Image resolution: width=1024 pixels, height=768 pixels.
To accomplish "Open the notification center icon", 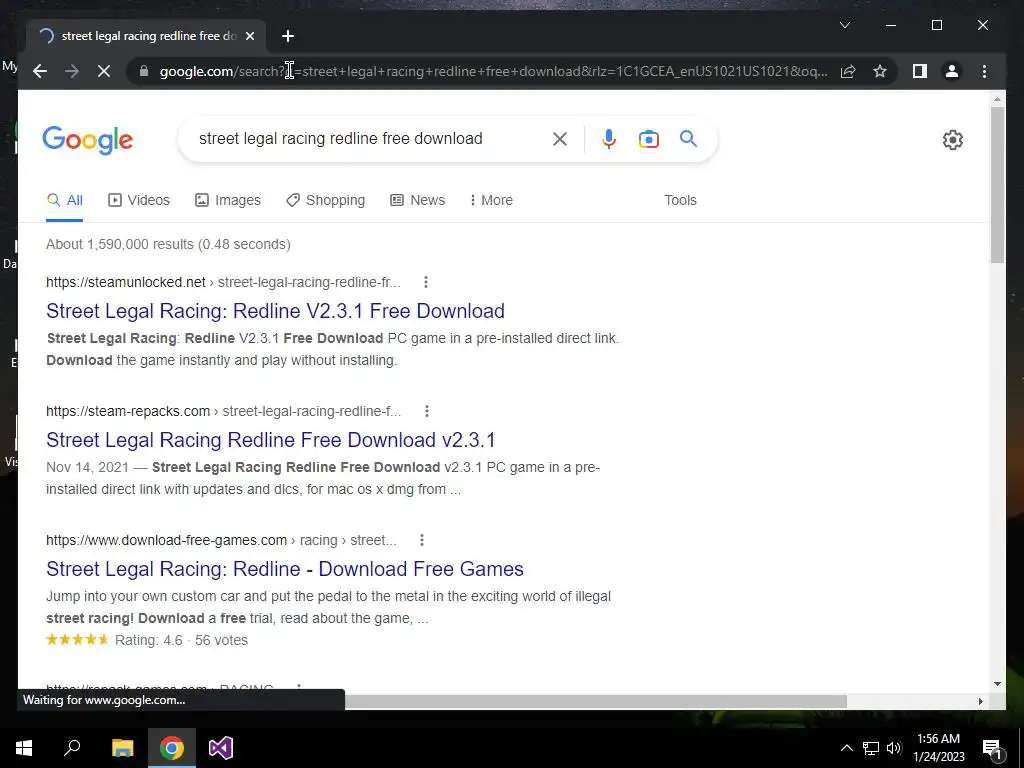I will tap(992, 748).
